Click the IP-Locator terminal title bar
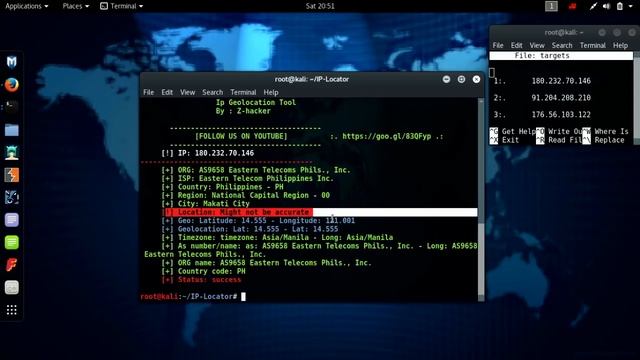This screenshot has width=640, height=360. (312, 79)
